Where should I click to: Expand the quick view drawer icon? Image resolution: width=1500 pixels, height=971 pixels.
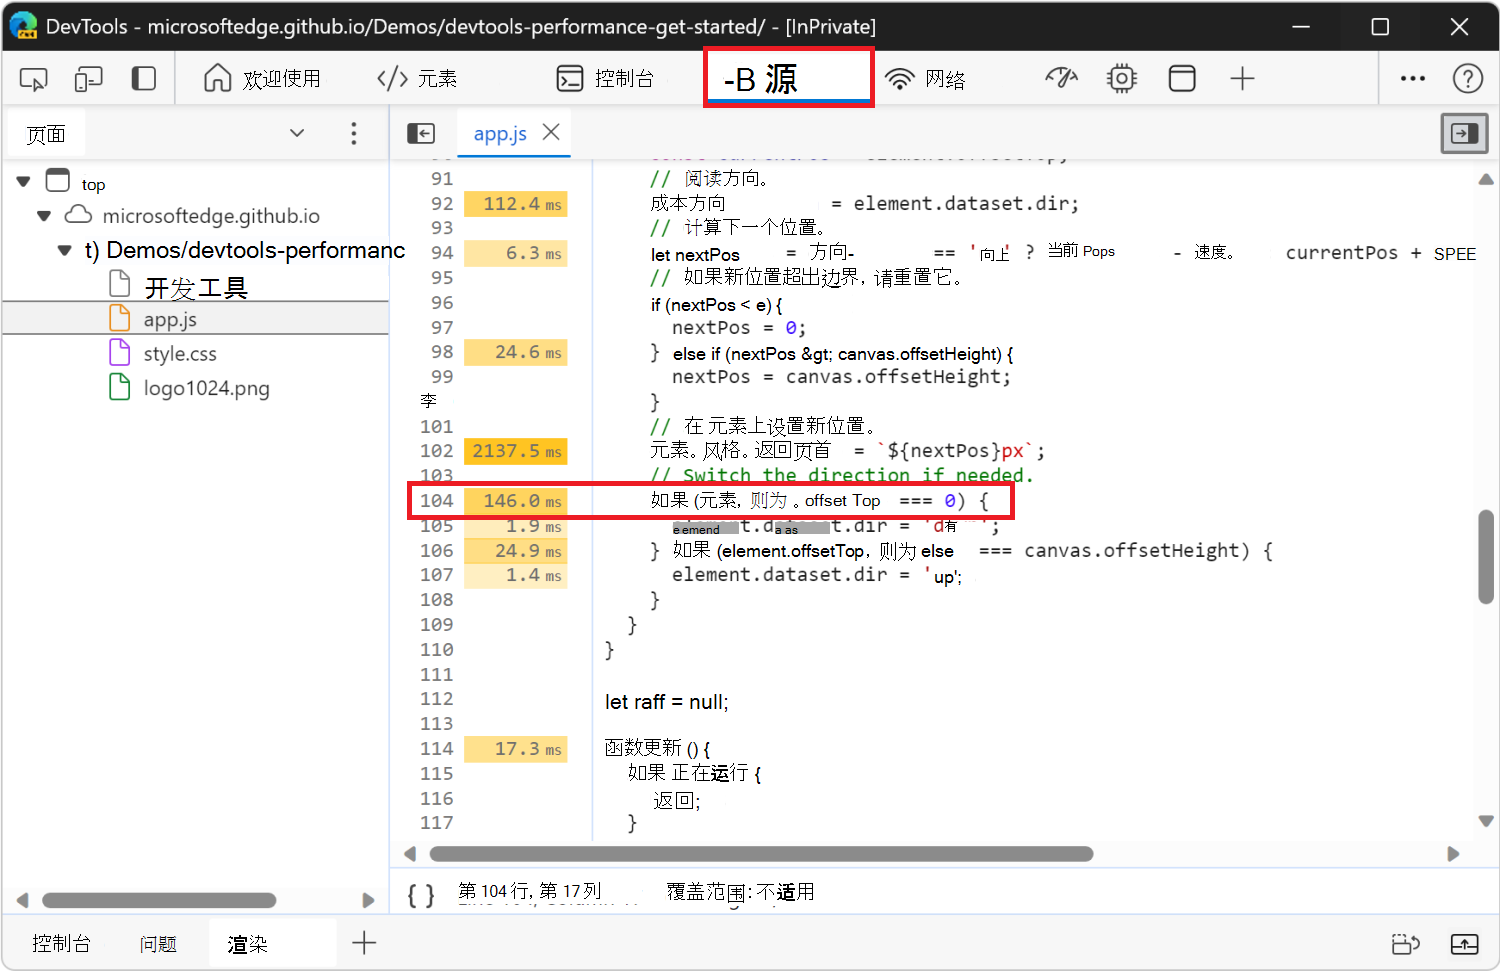1465,943
